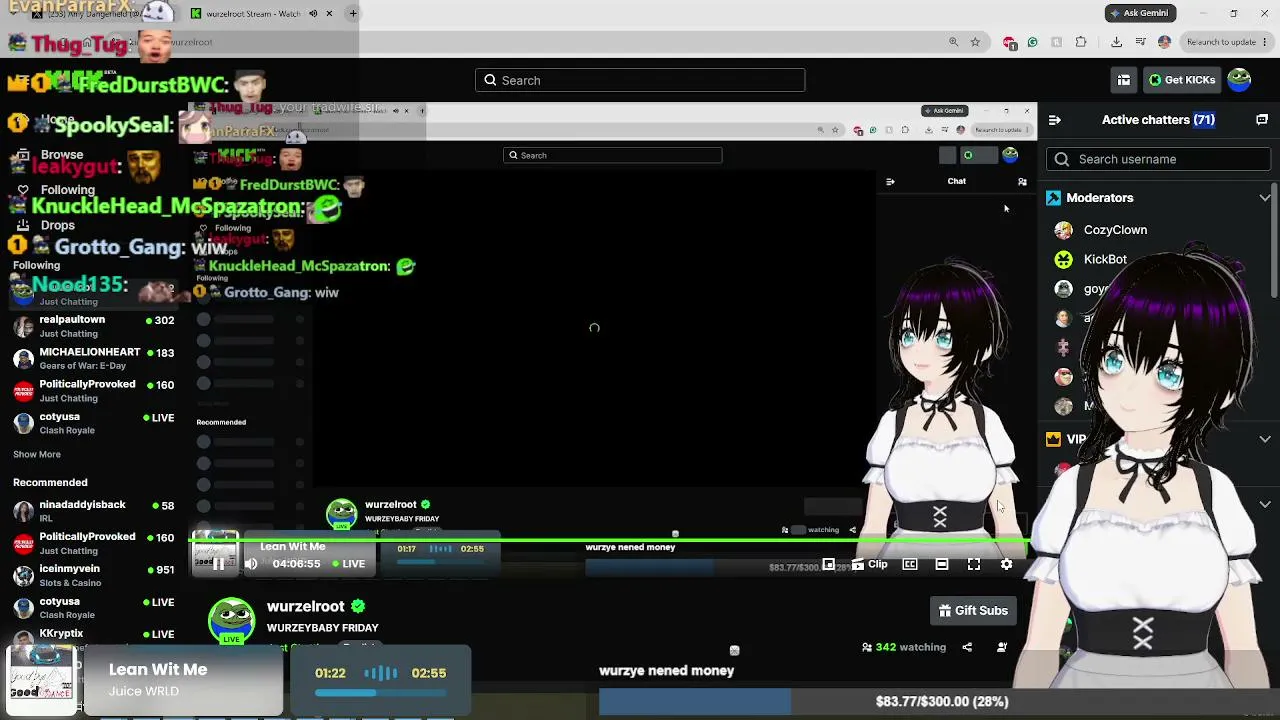This screenshot has height=720, width=1280.
Task: Collapse the chat panel with arrow icon
Action: (1054, 120)
